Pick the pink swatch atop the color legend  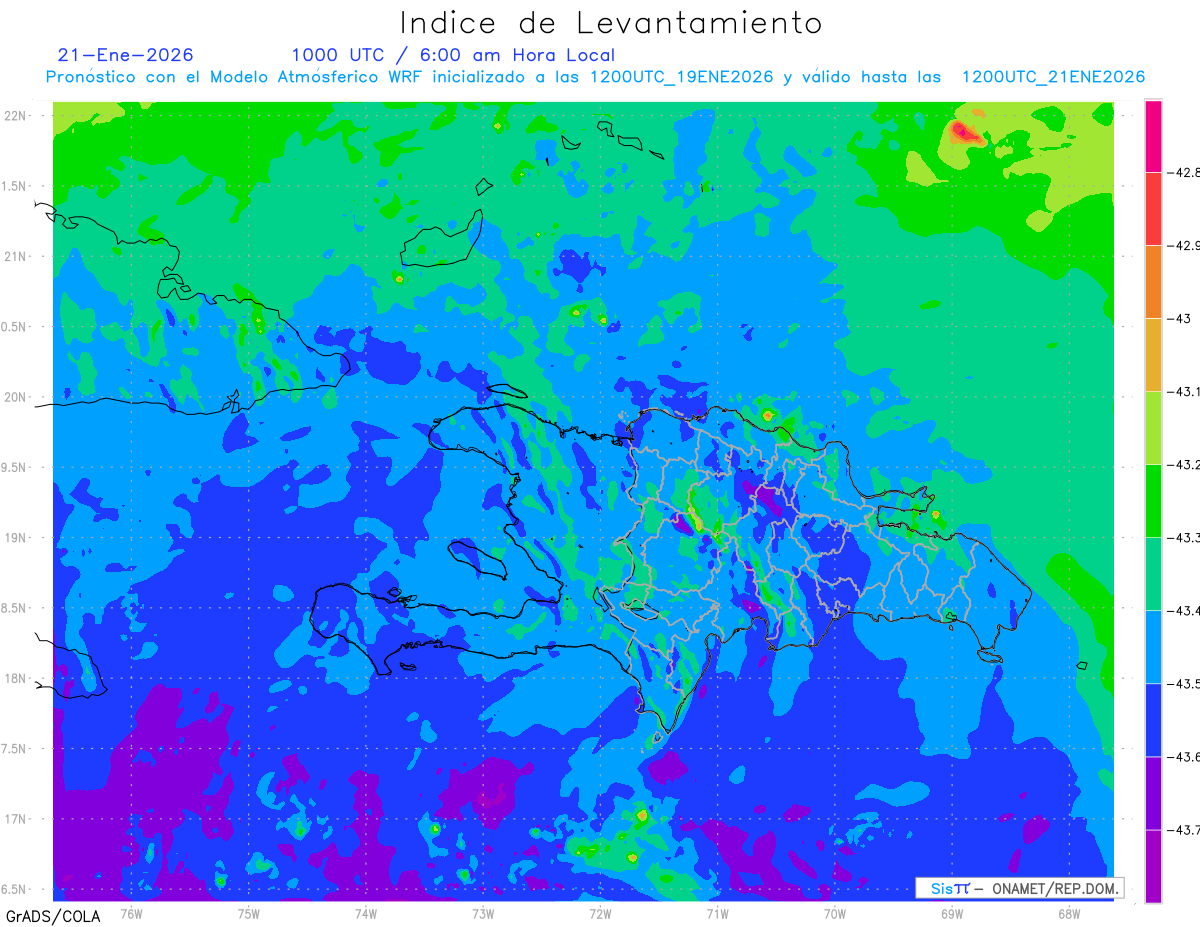[x=1153, y=136]
